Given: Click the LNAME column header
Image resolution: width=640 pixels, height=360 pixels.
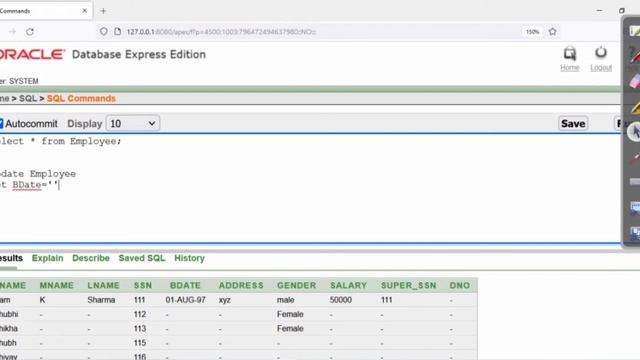Looking at the screenshot, I should tap(104, 285).
